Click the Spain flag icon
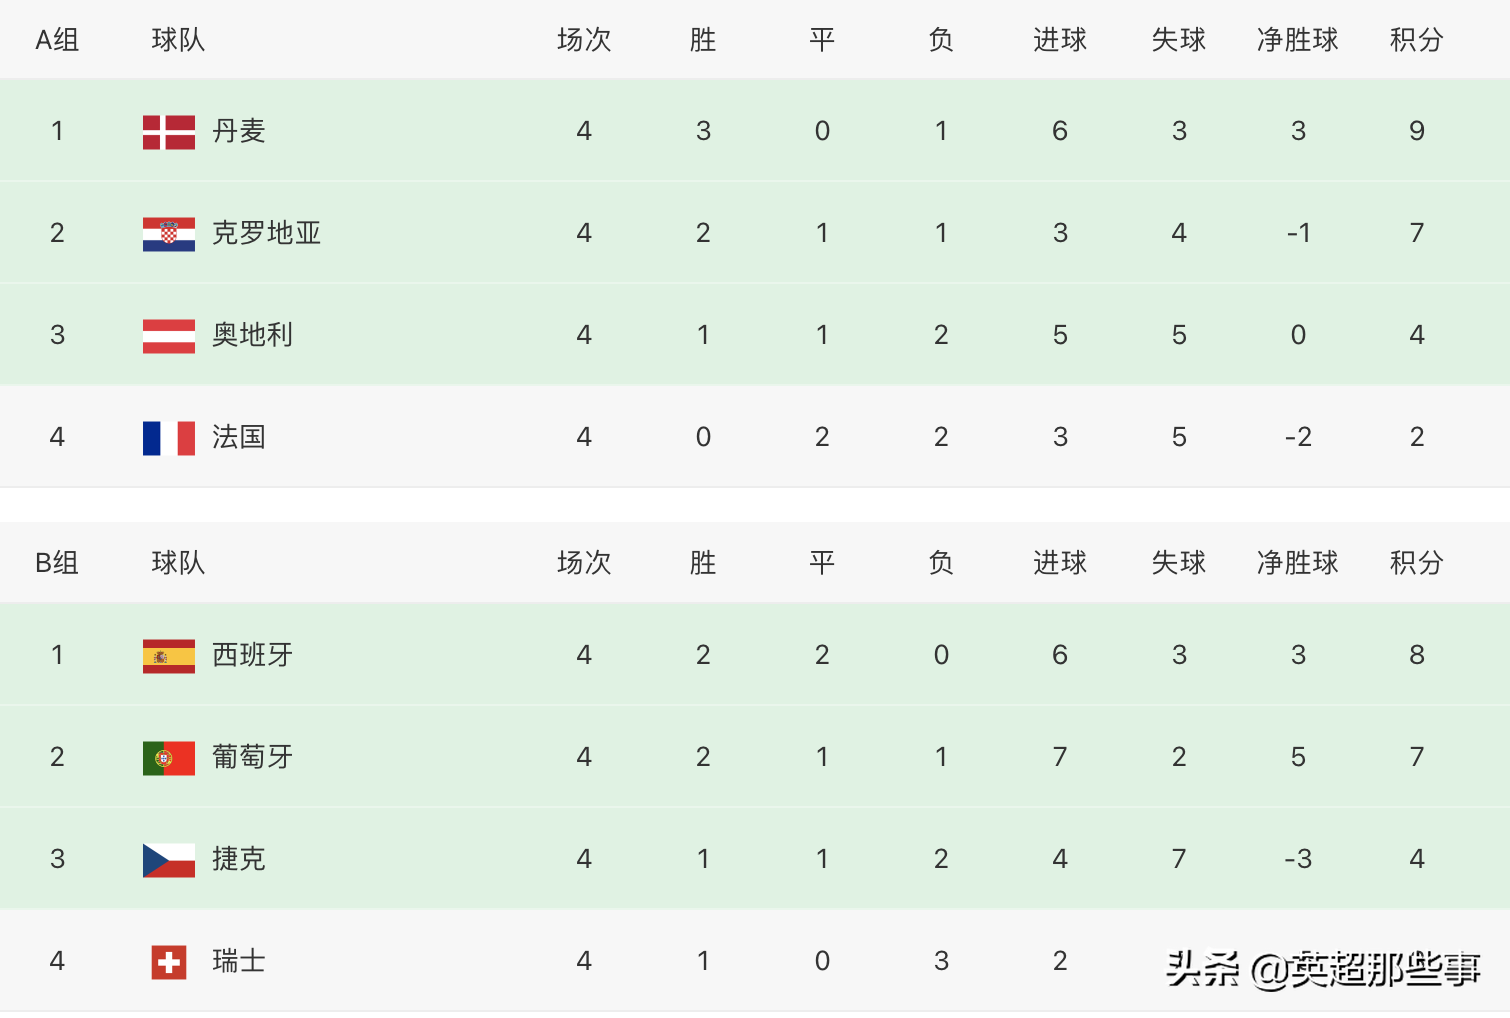This screenshot has width=1510, height=1018. 168,656
